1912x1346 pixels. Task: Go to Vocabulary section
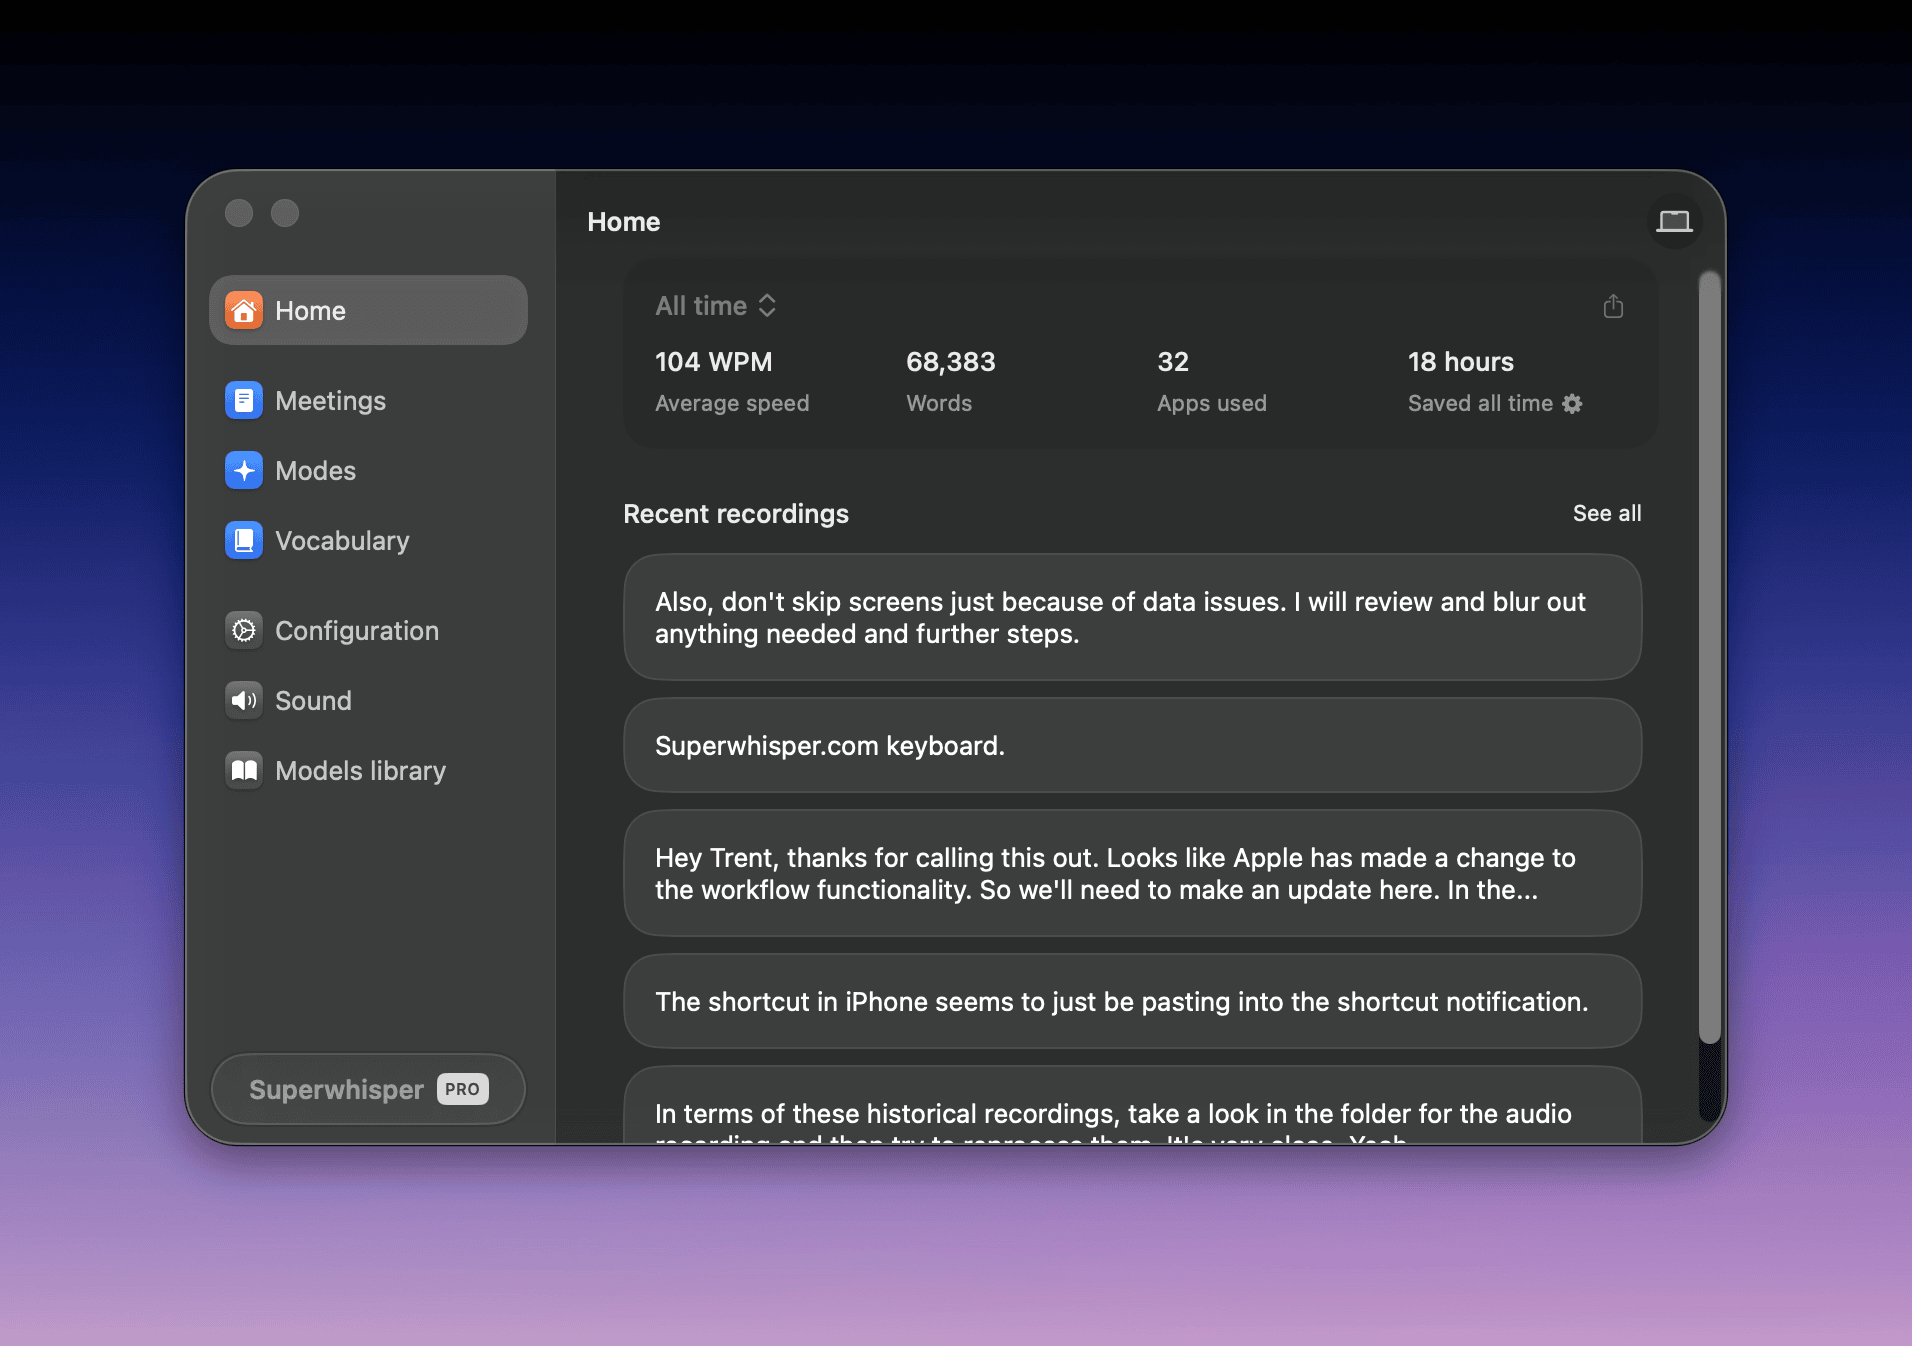[x=368, y=540]
